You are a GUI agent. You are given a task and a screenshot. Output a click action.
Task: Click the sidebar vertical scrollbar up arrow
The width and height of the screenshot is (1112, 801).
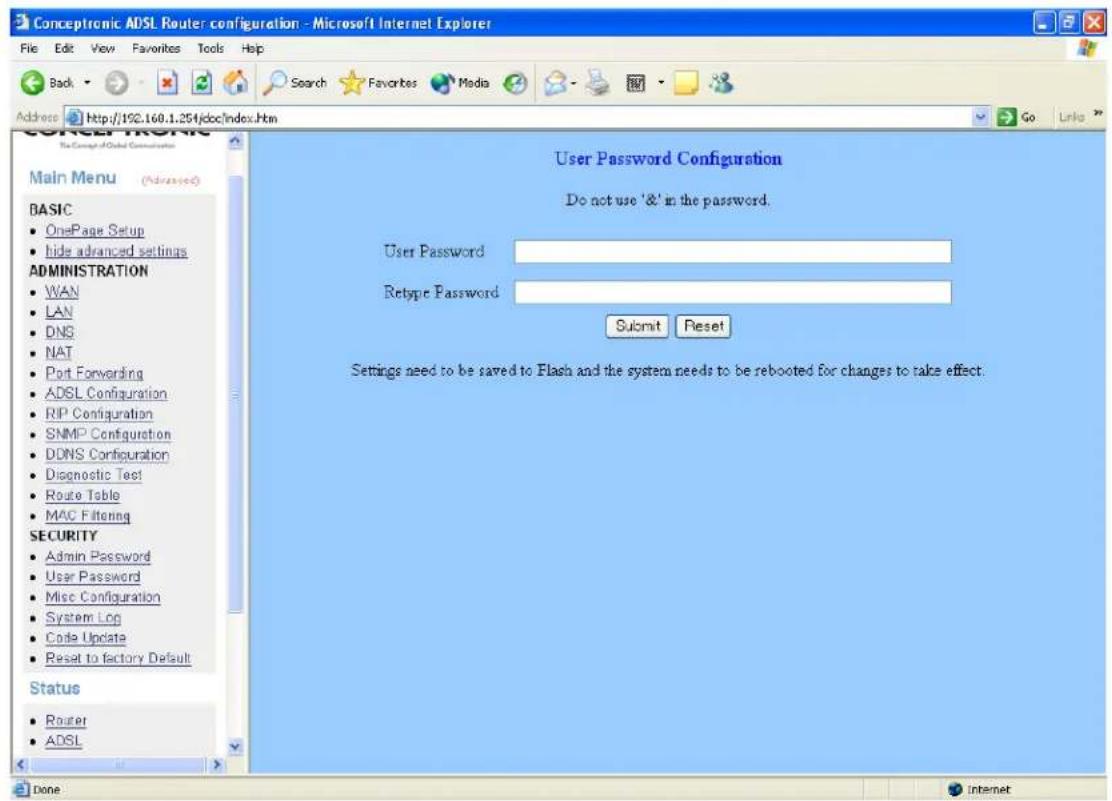click(x=235, y=142)
